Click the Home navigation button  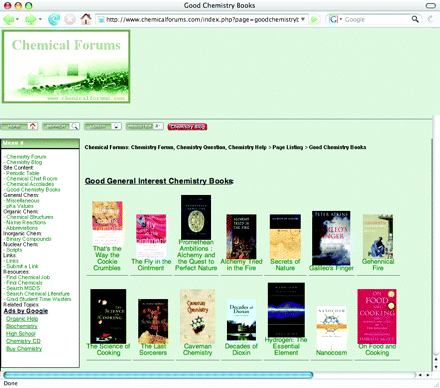[x=19, y=126]
